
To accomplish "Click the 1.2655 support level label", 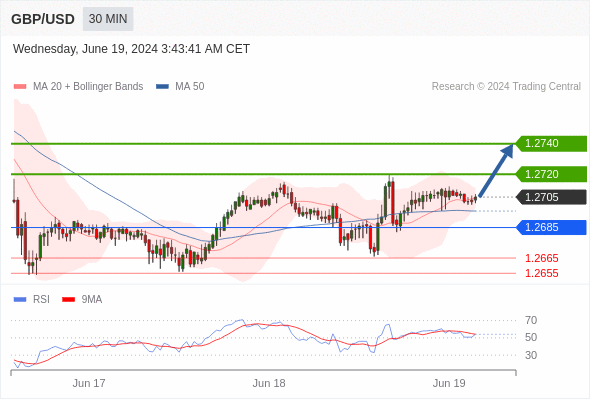I will tap(541, 273).
